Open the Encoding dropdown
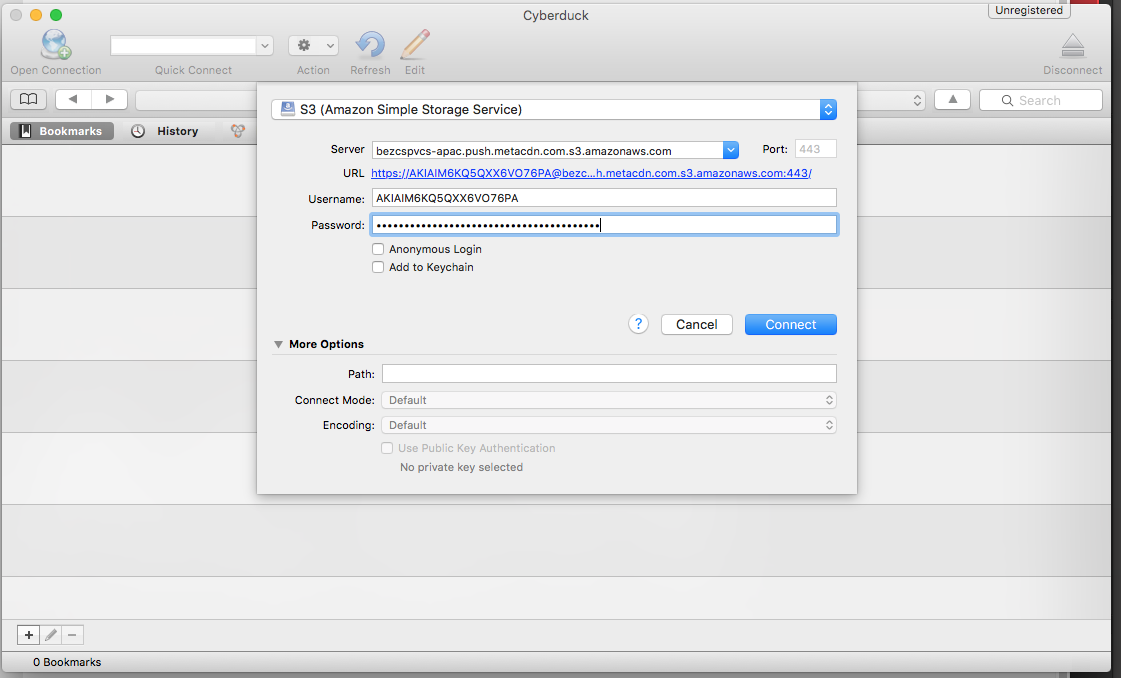Screen dimensions: 1121x678 609,425
